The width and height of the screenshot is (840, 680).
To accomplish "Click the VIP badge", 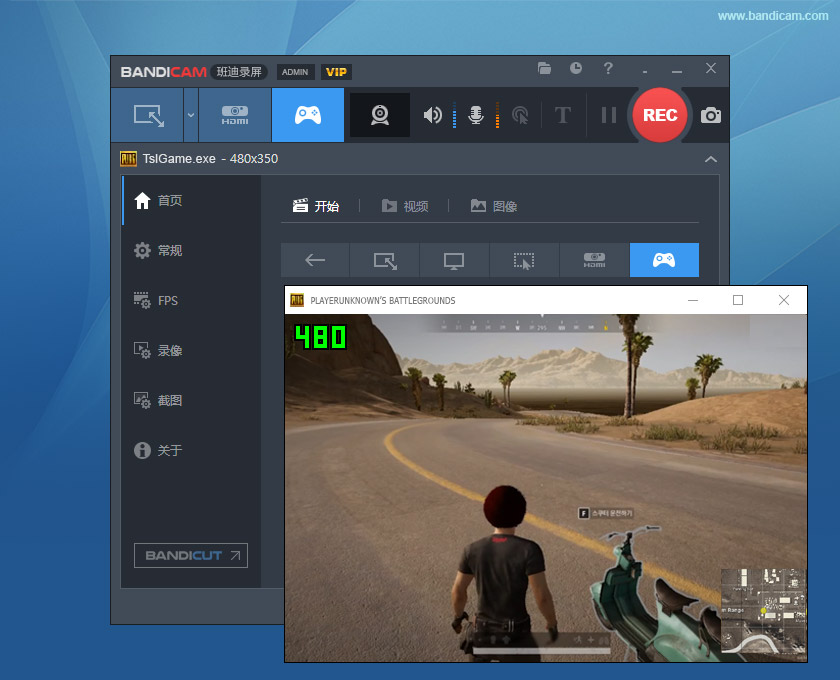I will point(336,72).
